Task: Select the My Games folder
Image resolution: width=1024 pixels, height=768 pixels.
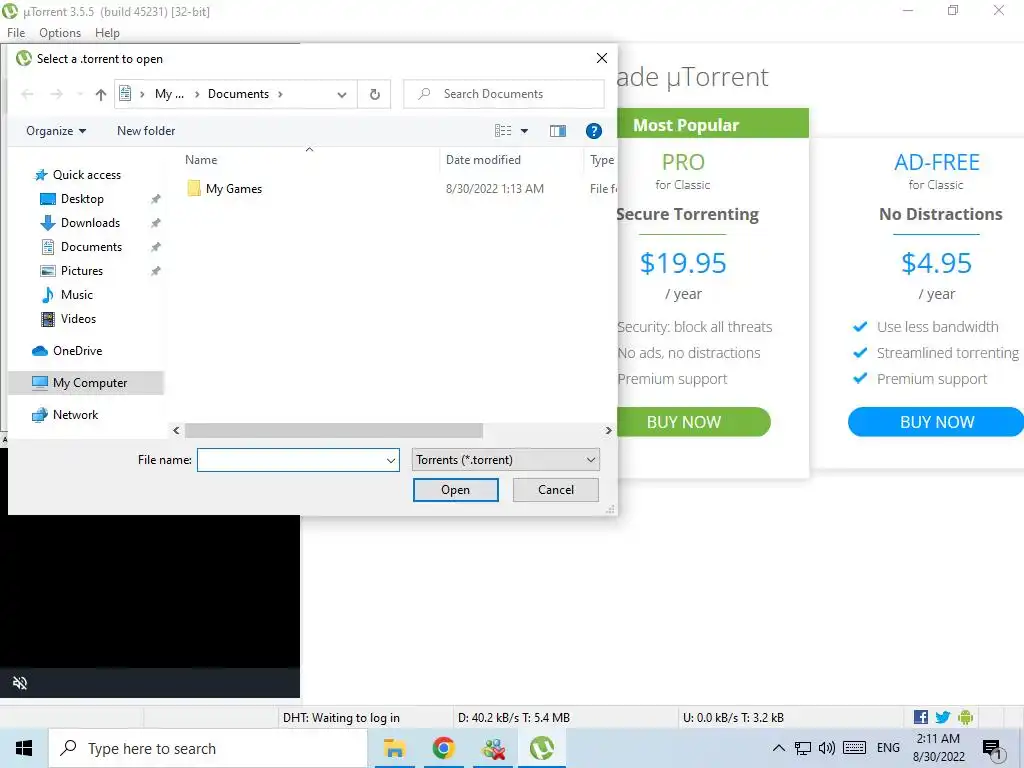Action: pyautogui.click(x=224, y=189)
